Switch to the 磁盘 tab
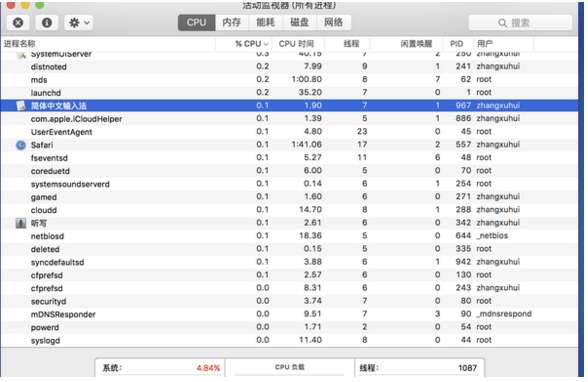Screen dimensions: 588x382 [299, 22]
